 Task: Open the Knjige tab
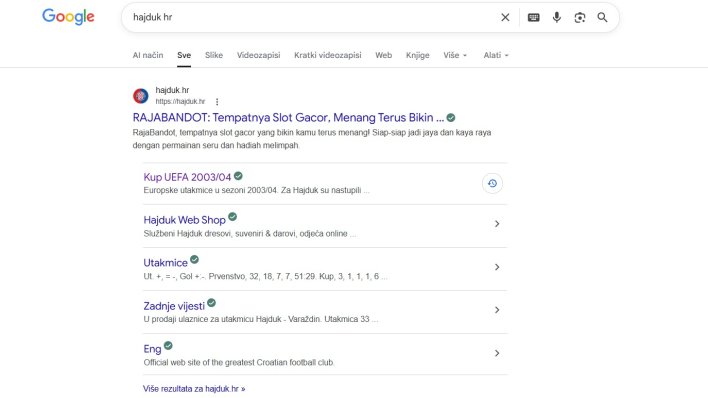pyautogui.click(x=417, y=55)
